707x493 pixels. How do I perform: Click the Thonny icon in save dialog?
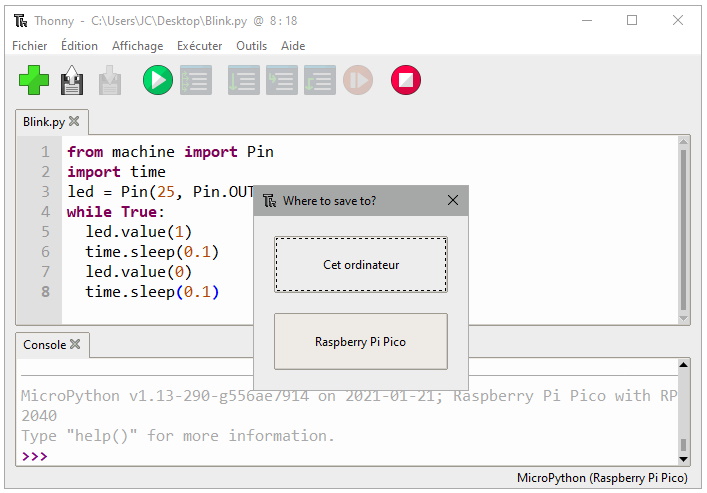pyautogui.click(x=269, y=201)
